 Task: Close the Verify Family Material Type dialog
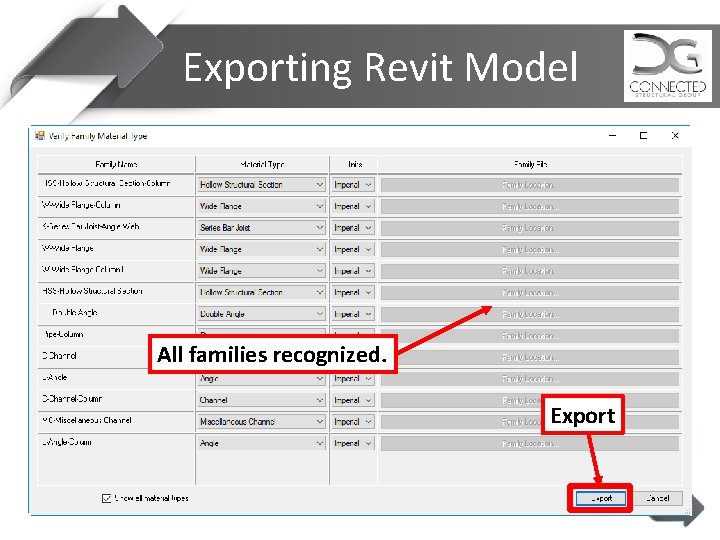point(675,135)
